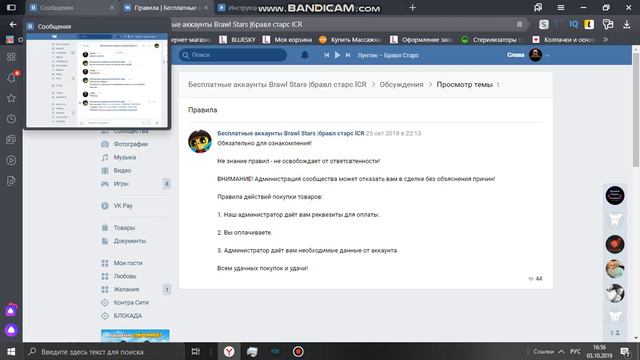Image resolution: width=640 pixels, height=360 pixels.
Task: Close the Правила tab
Action: pos(206,8)
